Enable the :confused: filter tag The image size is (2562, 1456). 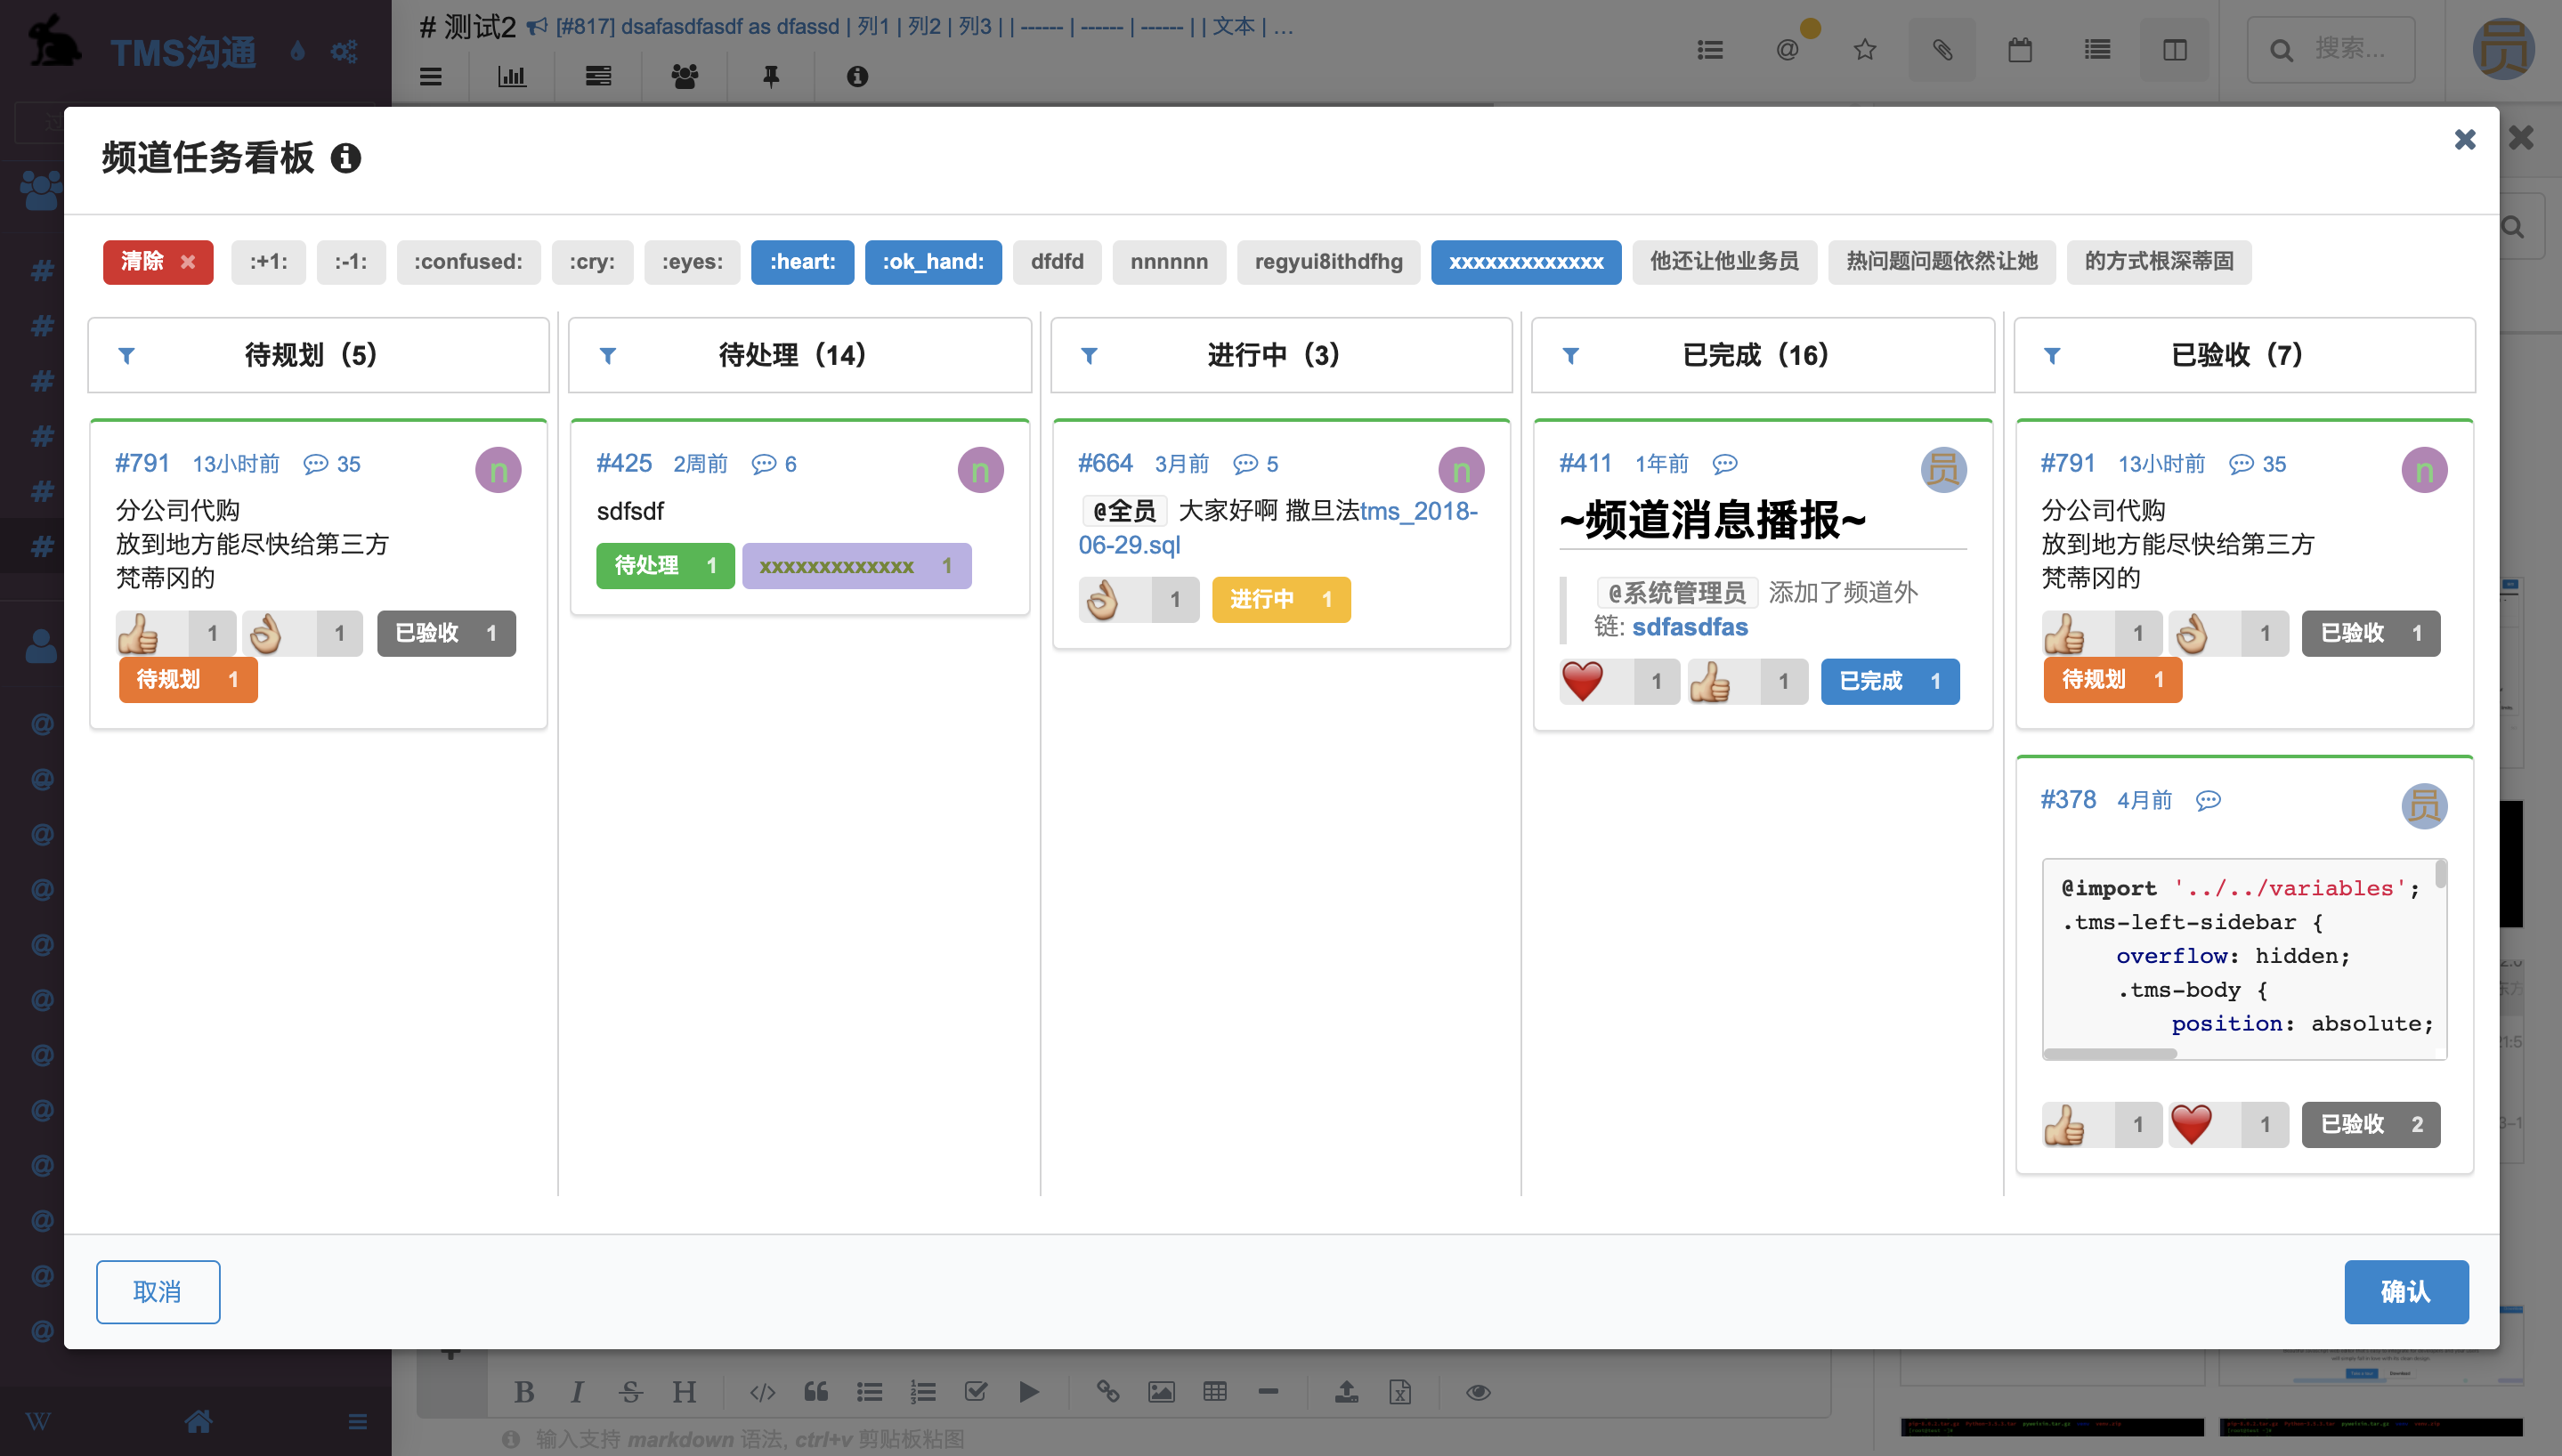click(467, 262)
